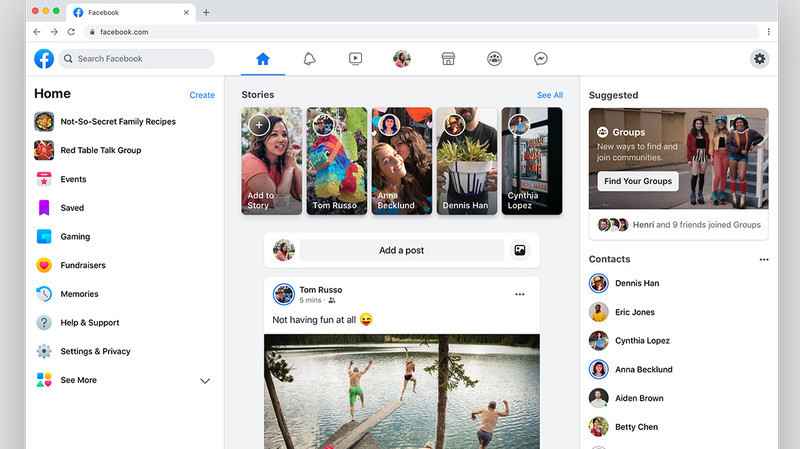Open the Notifications bell icon
The width and height of the screenshot is (800, 449).
[x=309, y=59]
